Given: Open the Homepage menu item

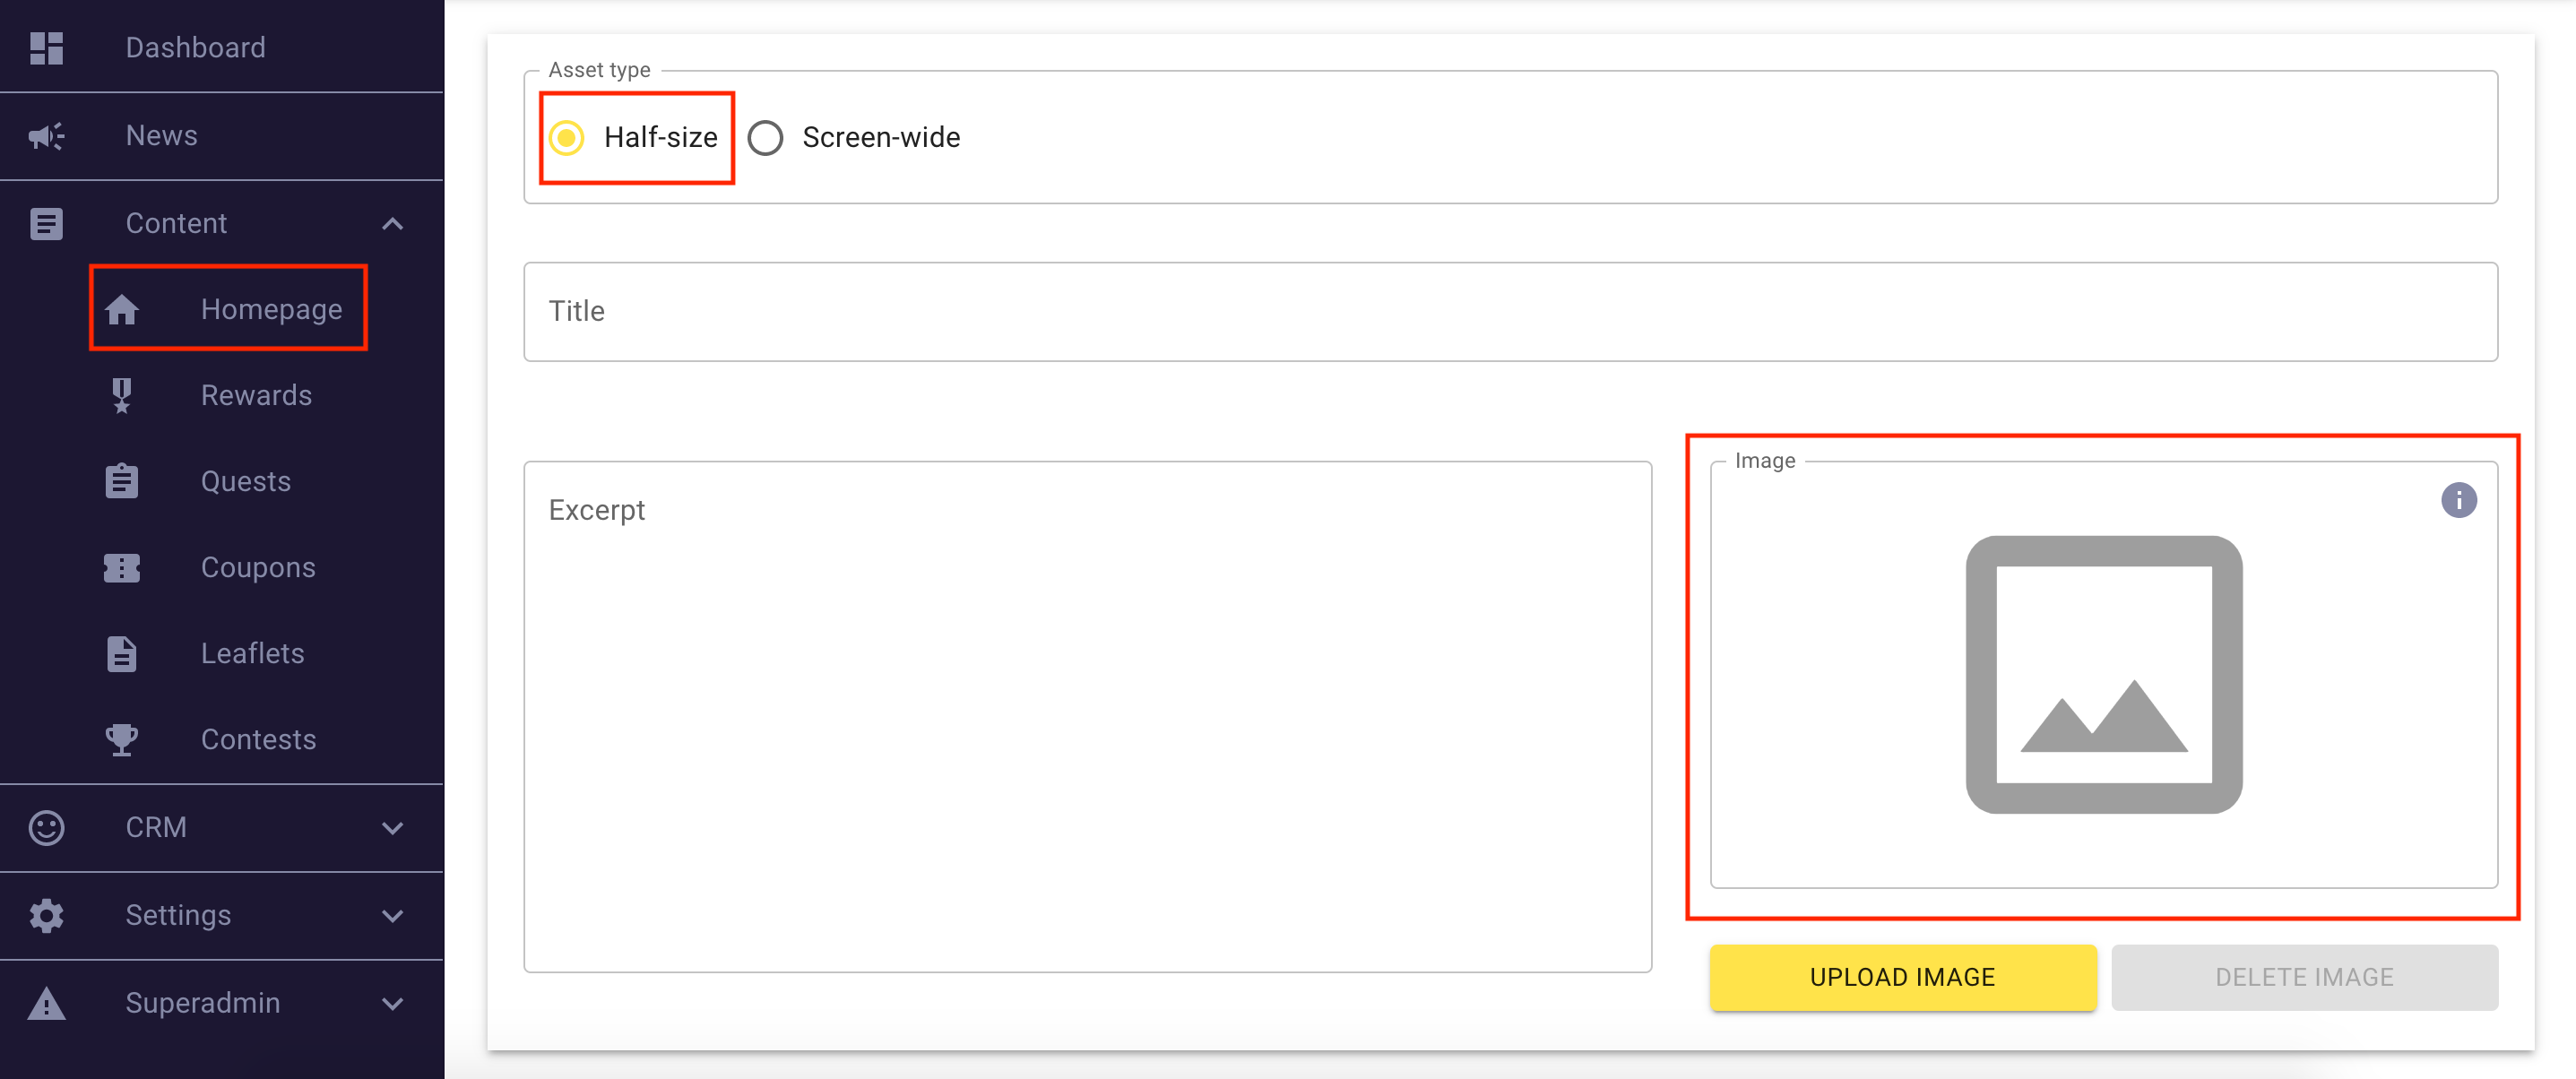Looking at the screenshot, I should coord(270,309).
